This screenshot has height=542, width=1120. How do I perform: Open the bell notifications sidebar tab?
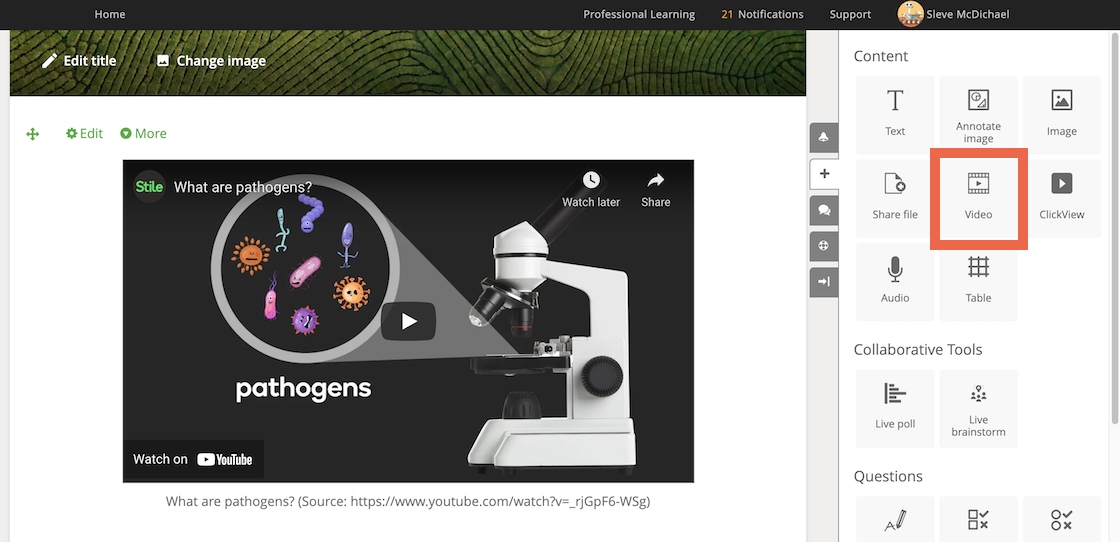824,137
